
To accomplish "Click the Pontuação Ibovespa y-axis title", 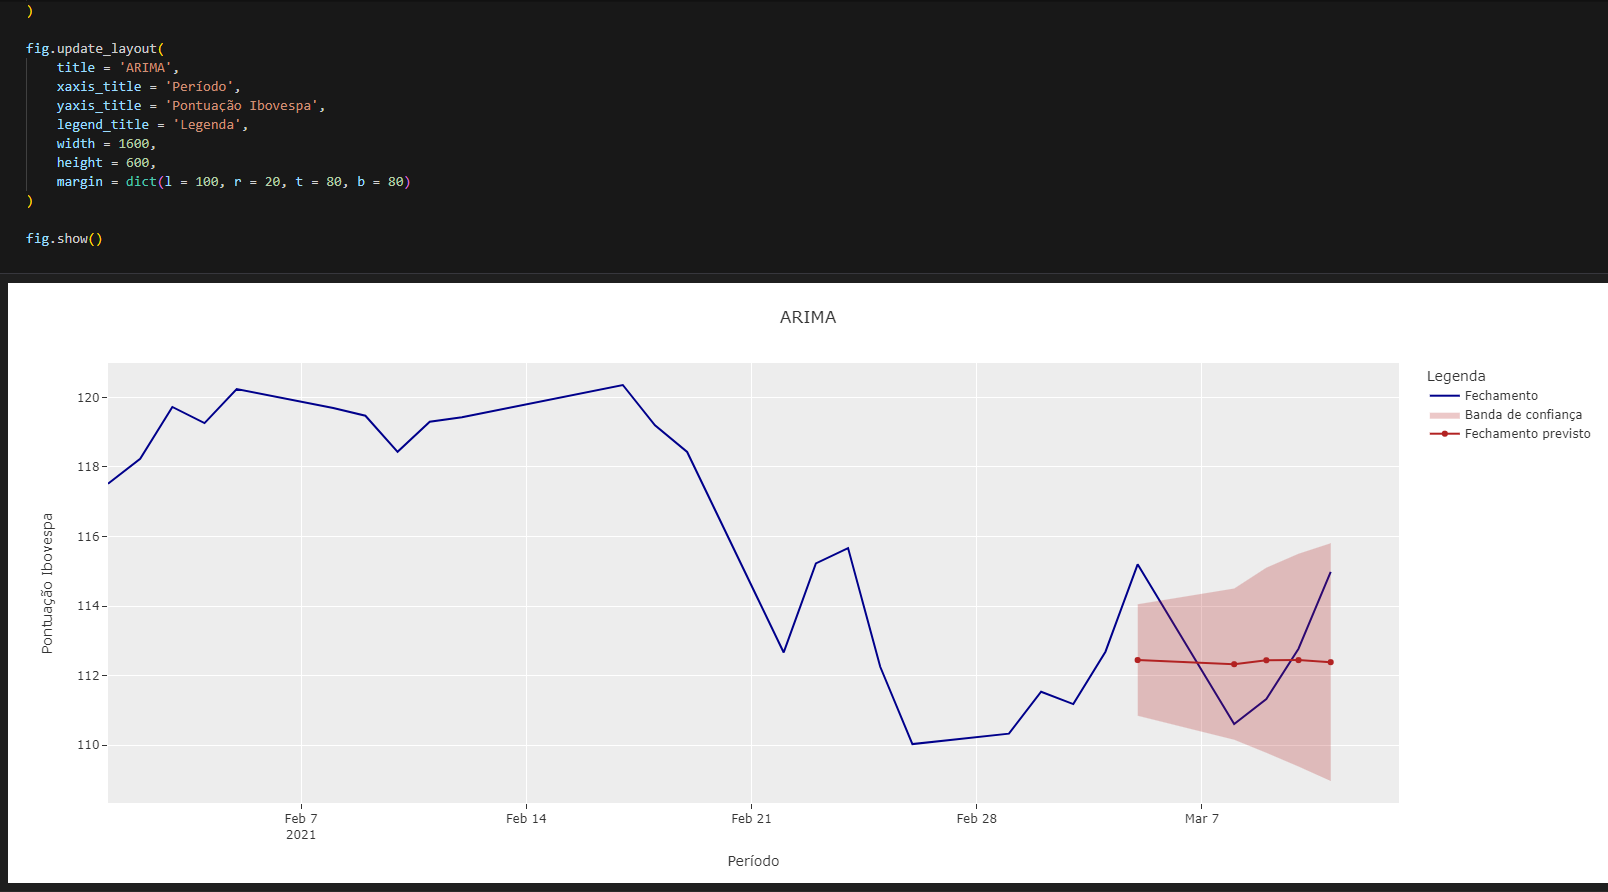I will 47,583.
